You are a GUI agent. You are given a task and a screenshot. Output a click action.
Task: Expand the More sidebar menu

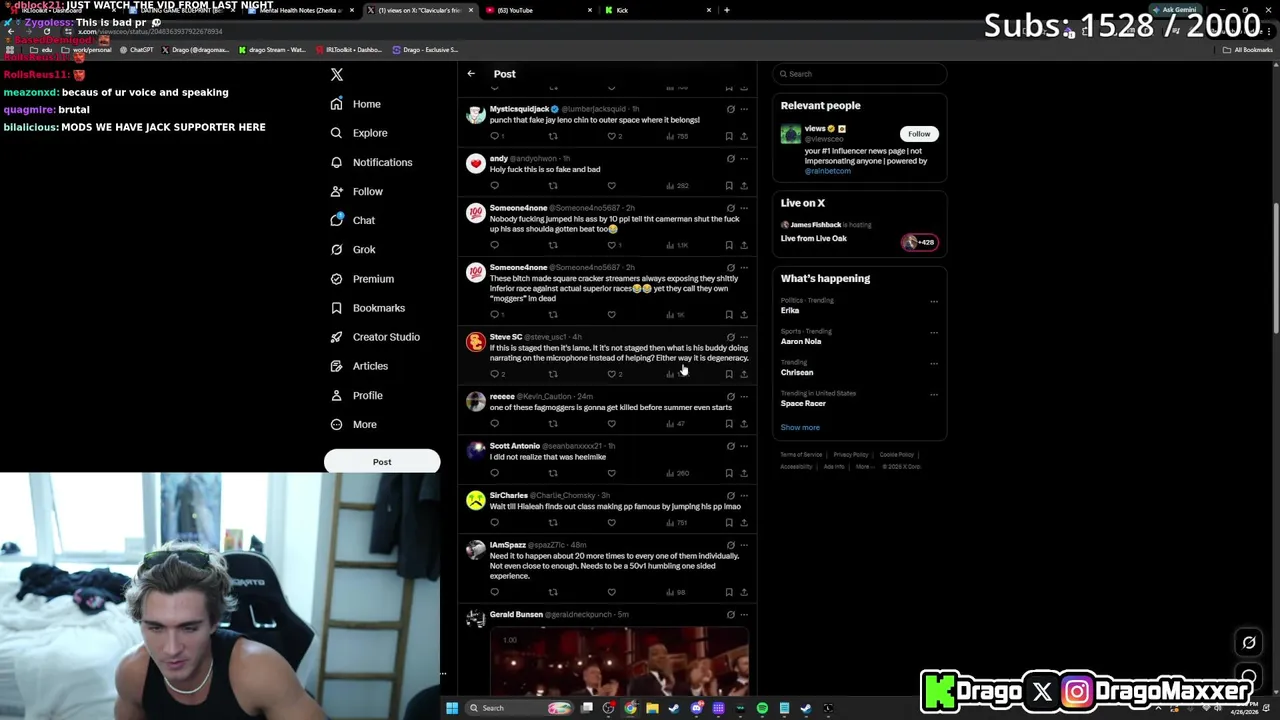[353, 424]
